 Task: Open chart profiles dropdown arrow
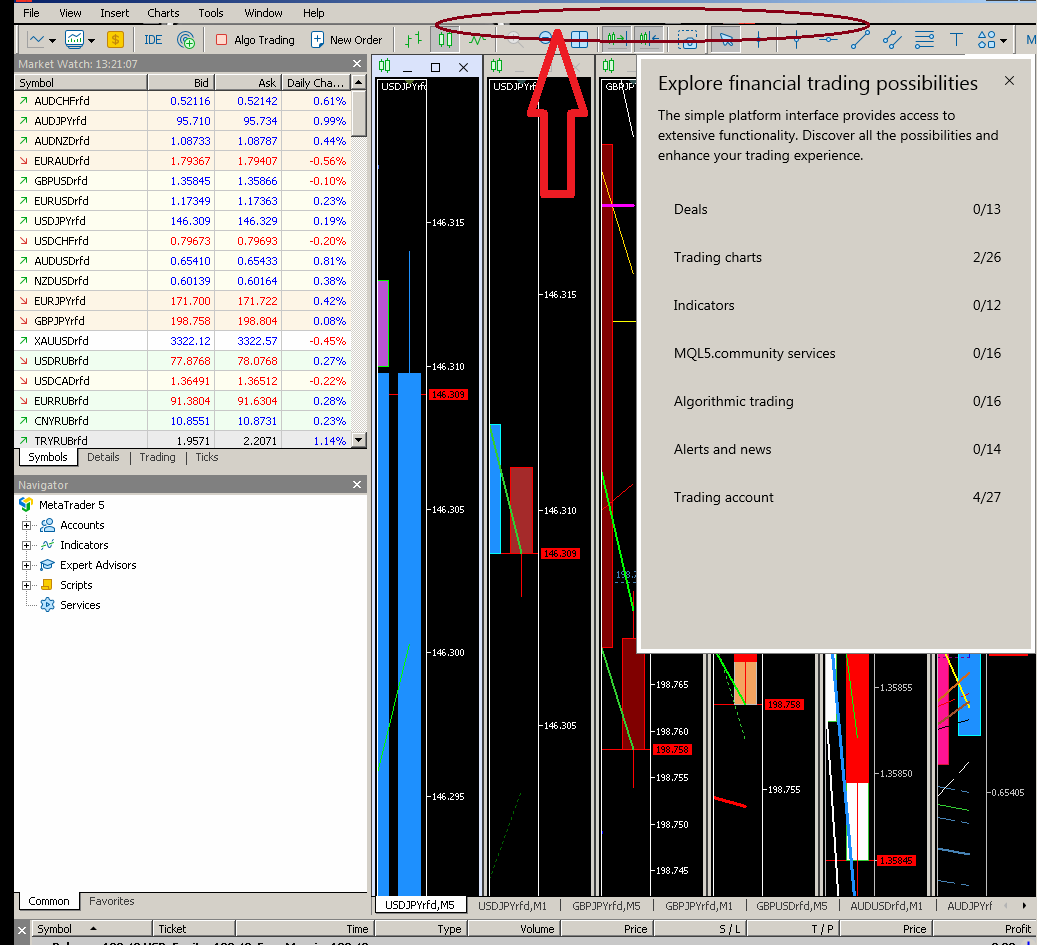[x=91, y=40]
